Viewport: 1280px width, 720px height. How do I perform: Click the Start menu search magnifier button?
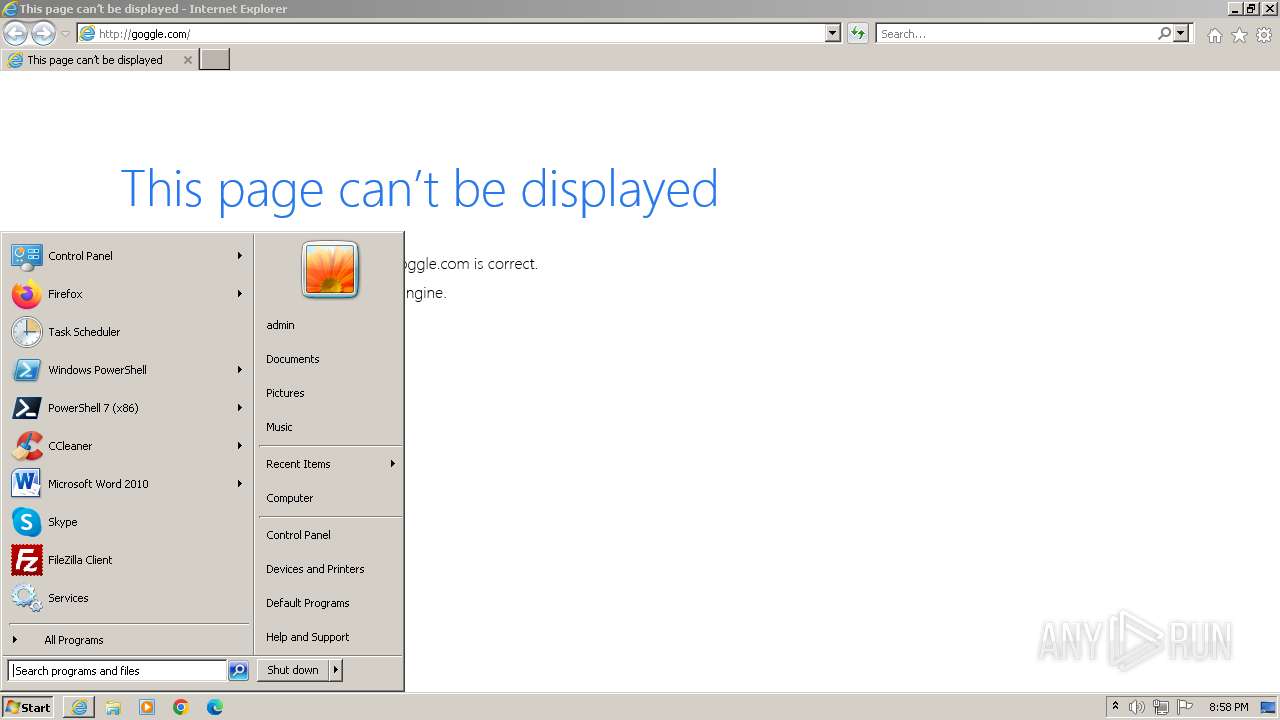click(x=238, y=671)
